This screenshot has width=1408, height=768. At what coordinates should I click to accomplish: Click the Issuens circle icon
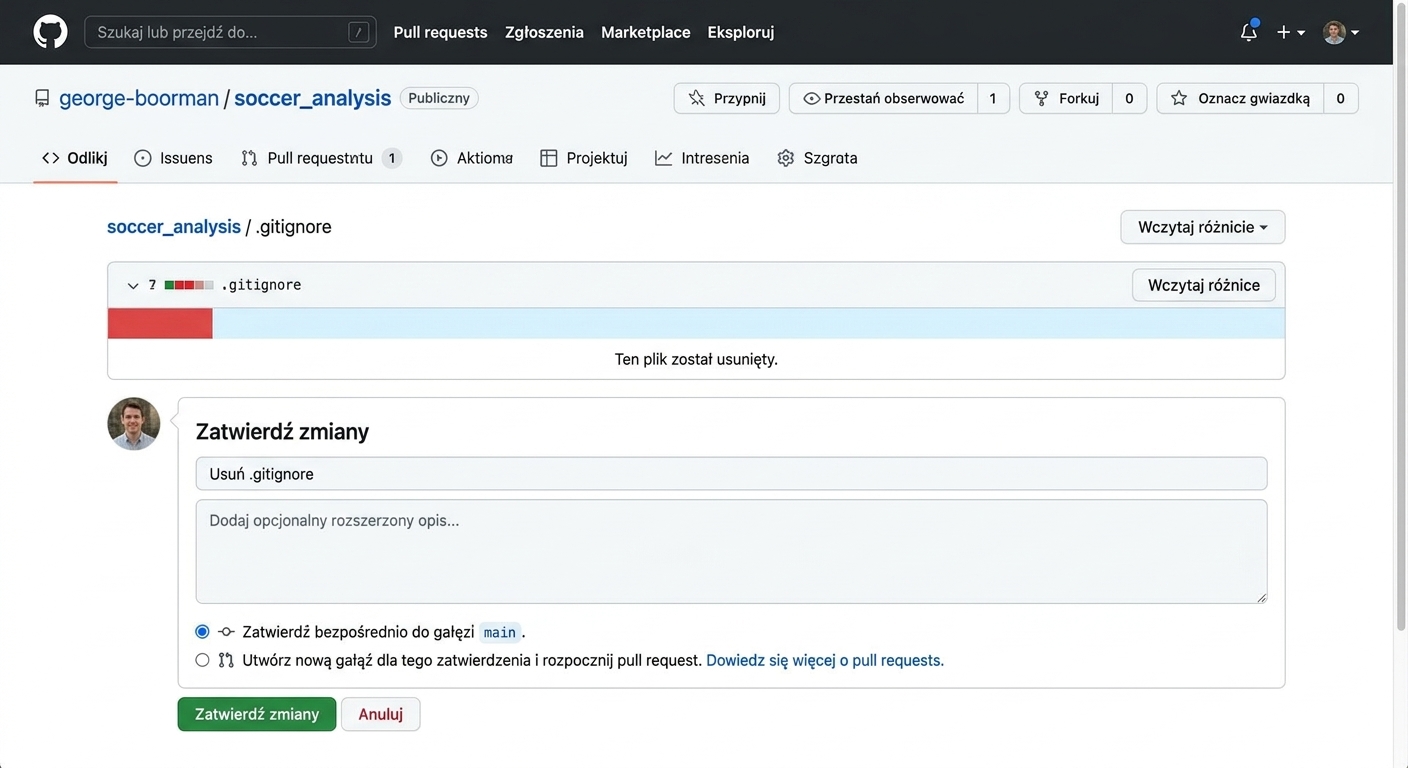[x=143, y=158]
